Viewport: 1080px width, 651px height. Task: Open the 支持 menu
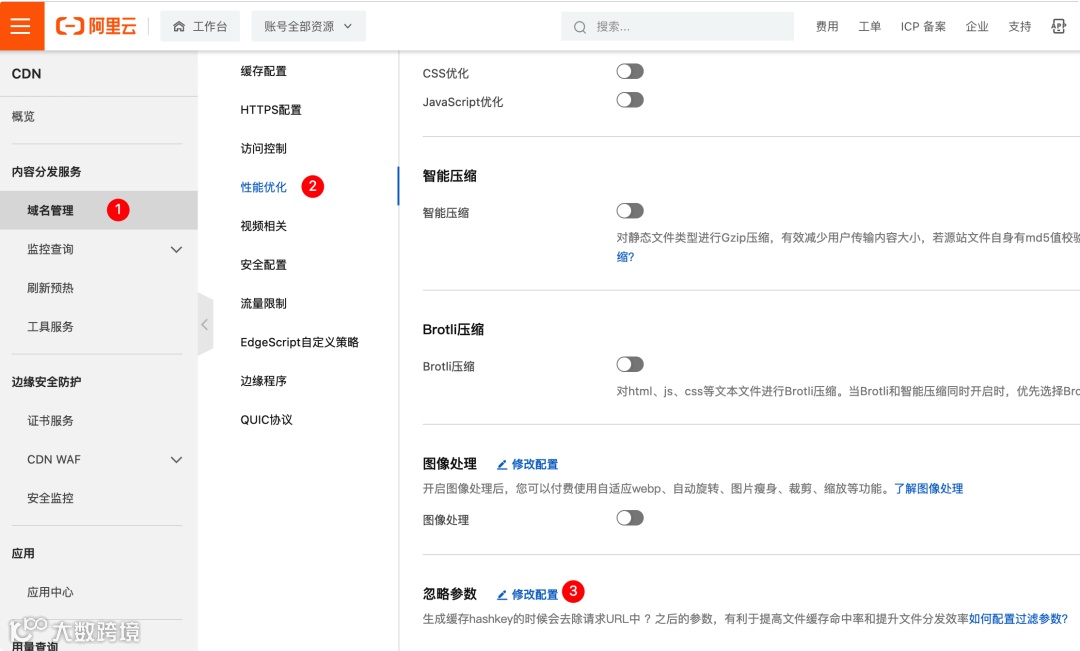coord(1019,26)
